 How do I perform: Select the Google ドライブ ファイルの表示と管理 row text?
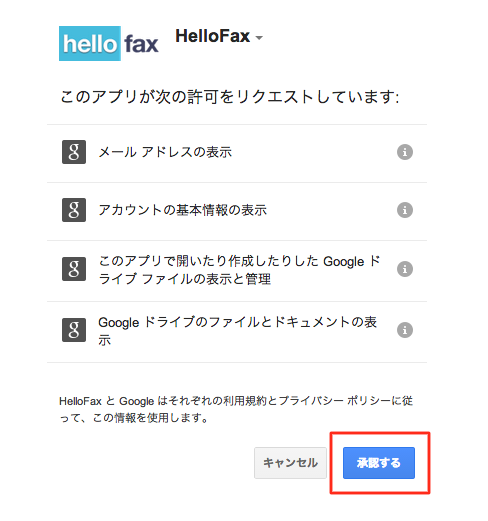point(239,270)
